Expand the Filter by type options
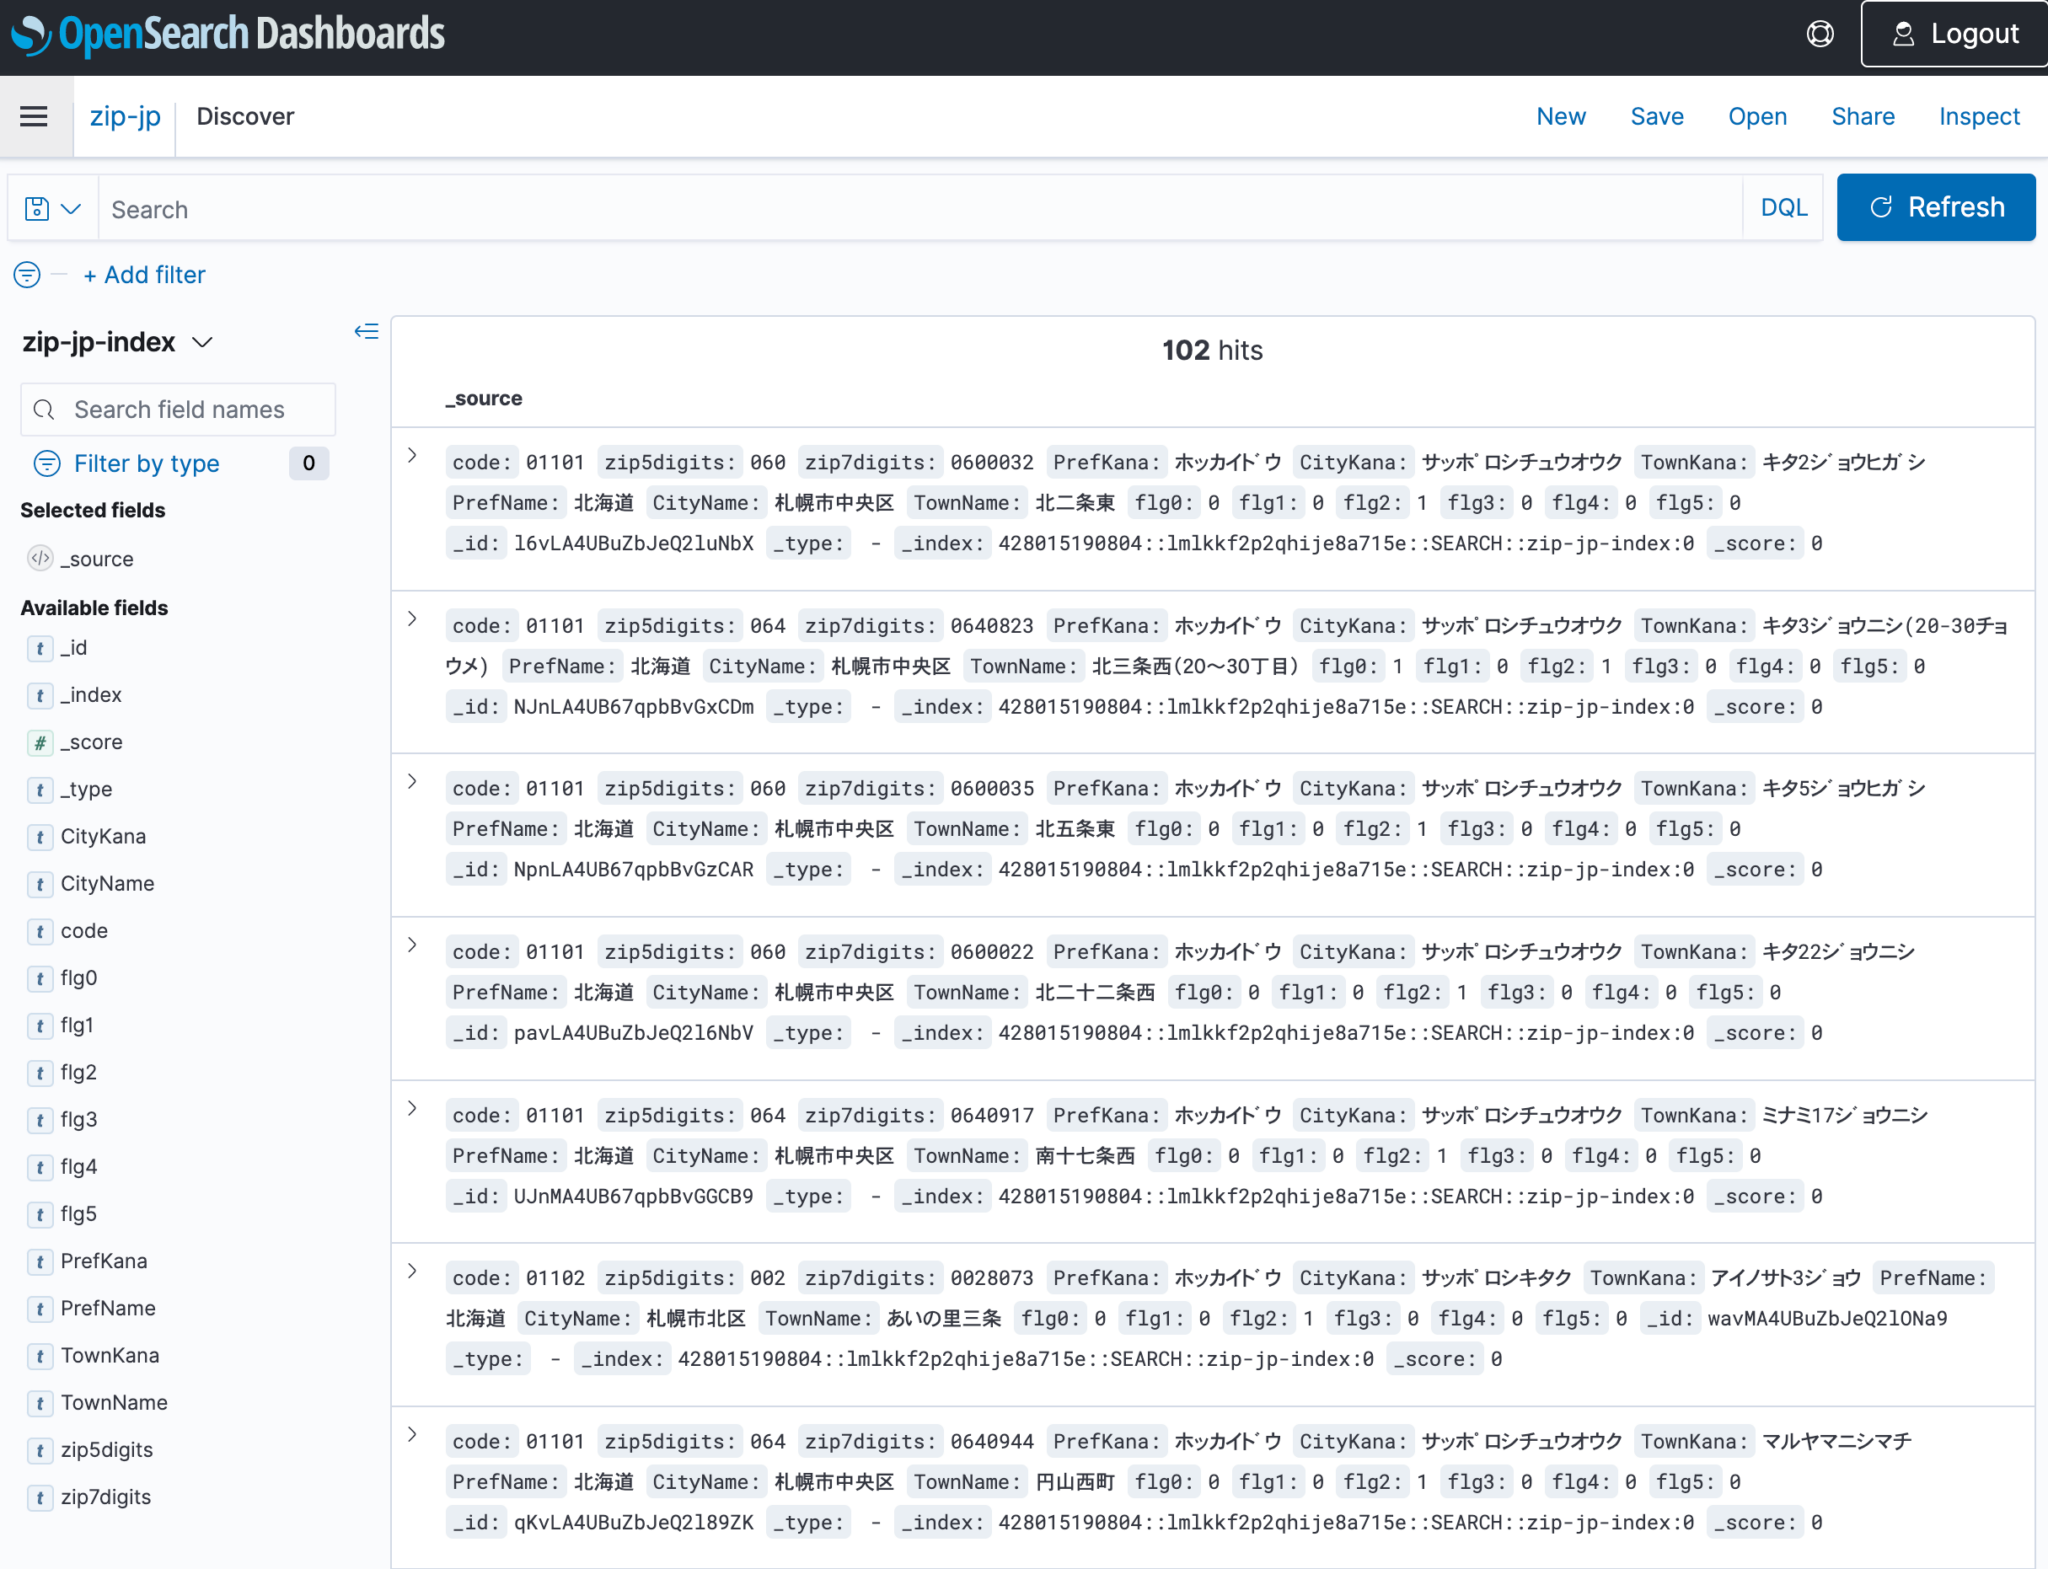The width and height of the screenshot is (2048, 1569). click(146, 463)
